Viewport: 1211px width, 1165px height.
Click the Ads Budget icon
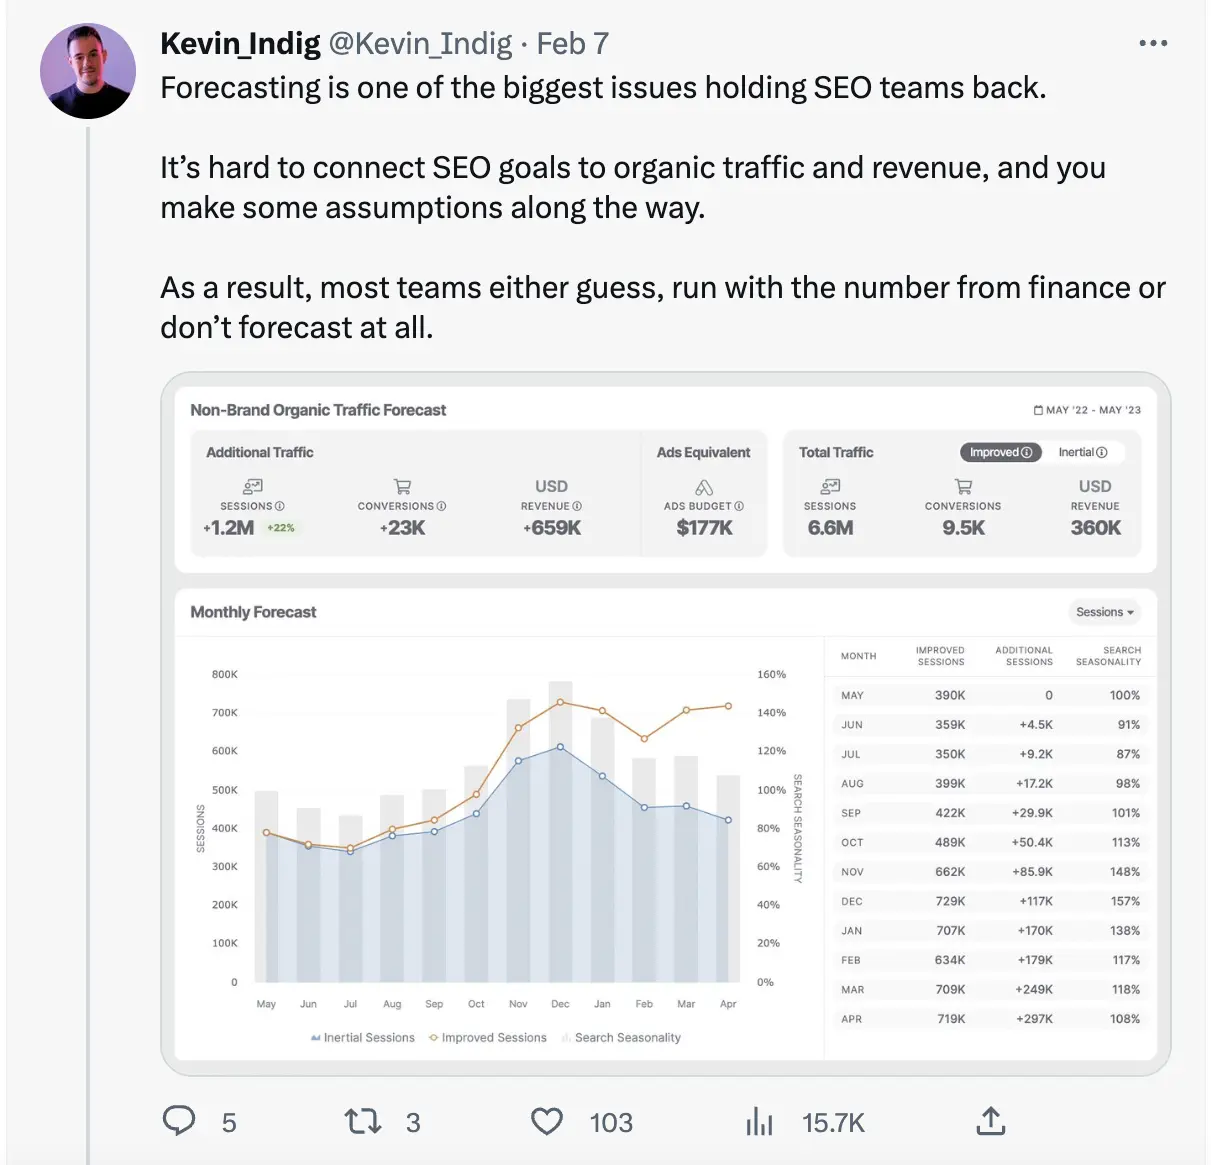click(704, 487)
